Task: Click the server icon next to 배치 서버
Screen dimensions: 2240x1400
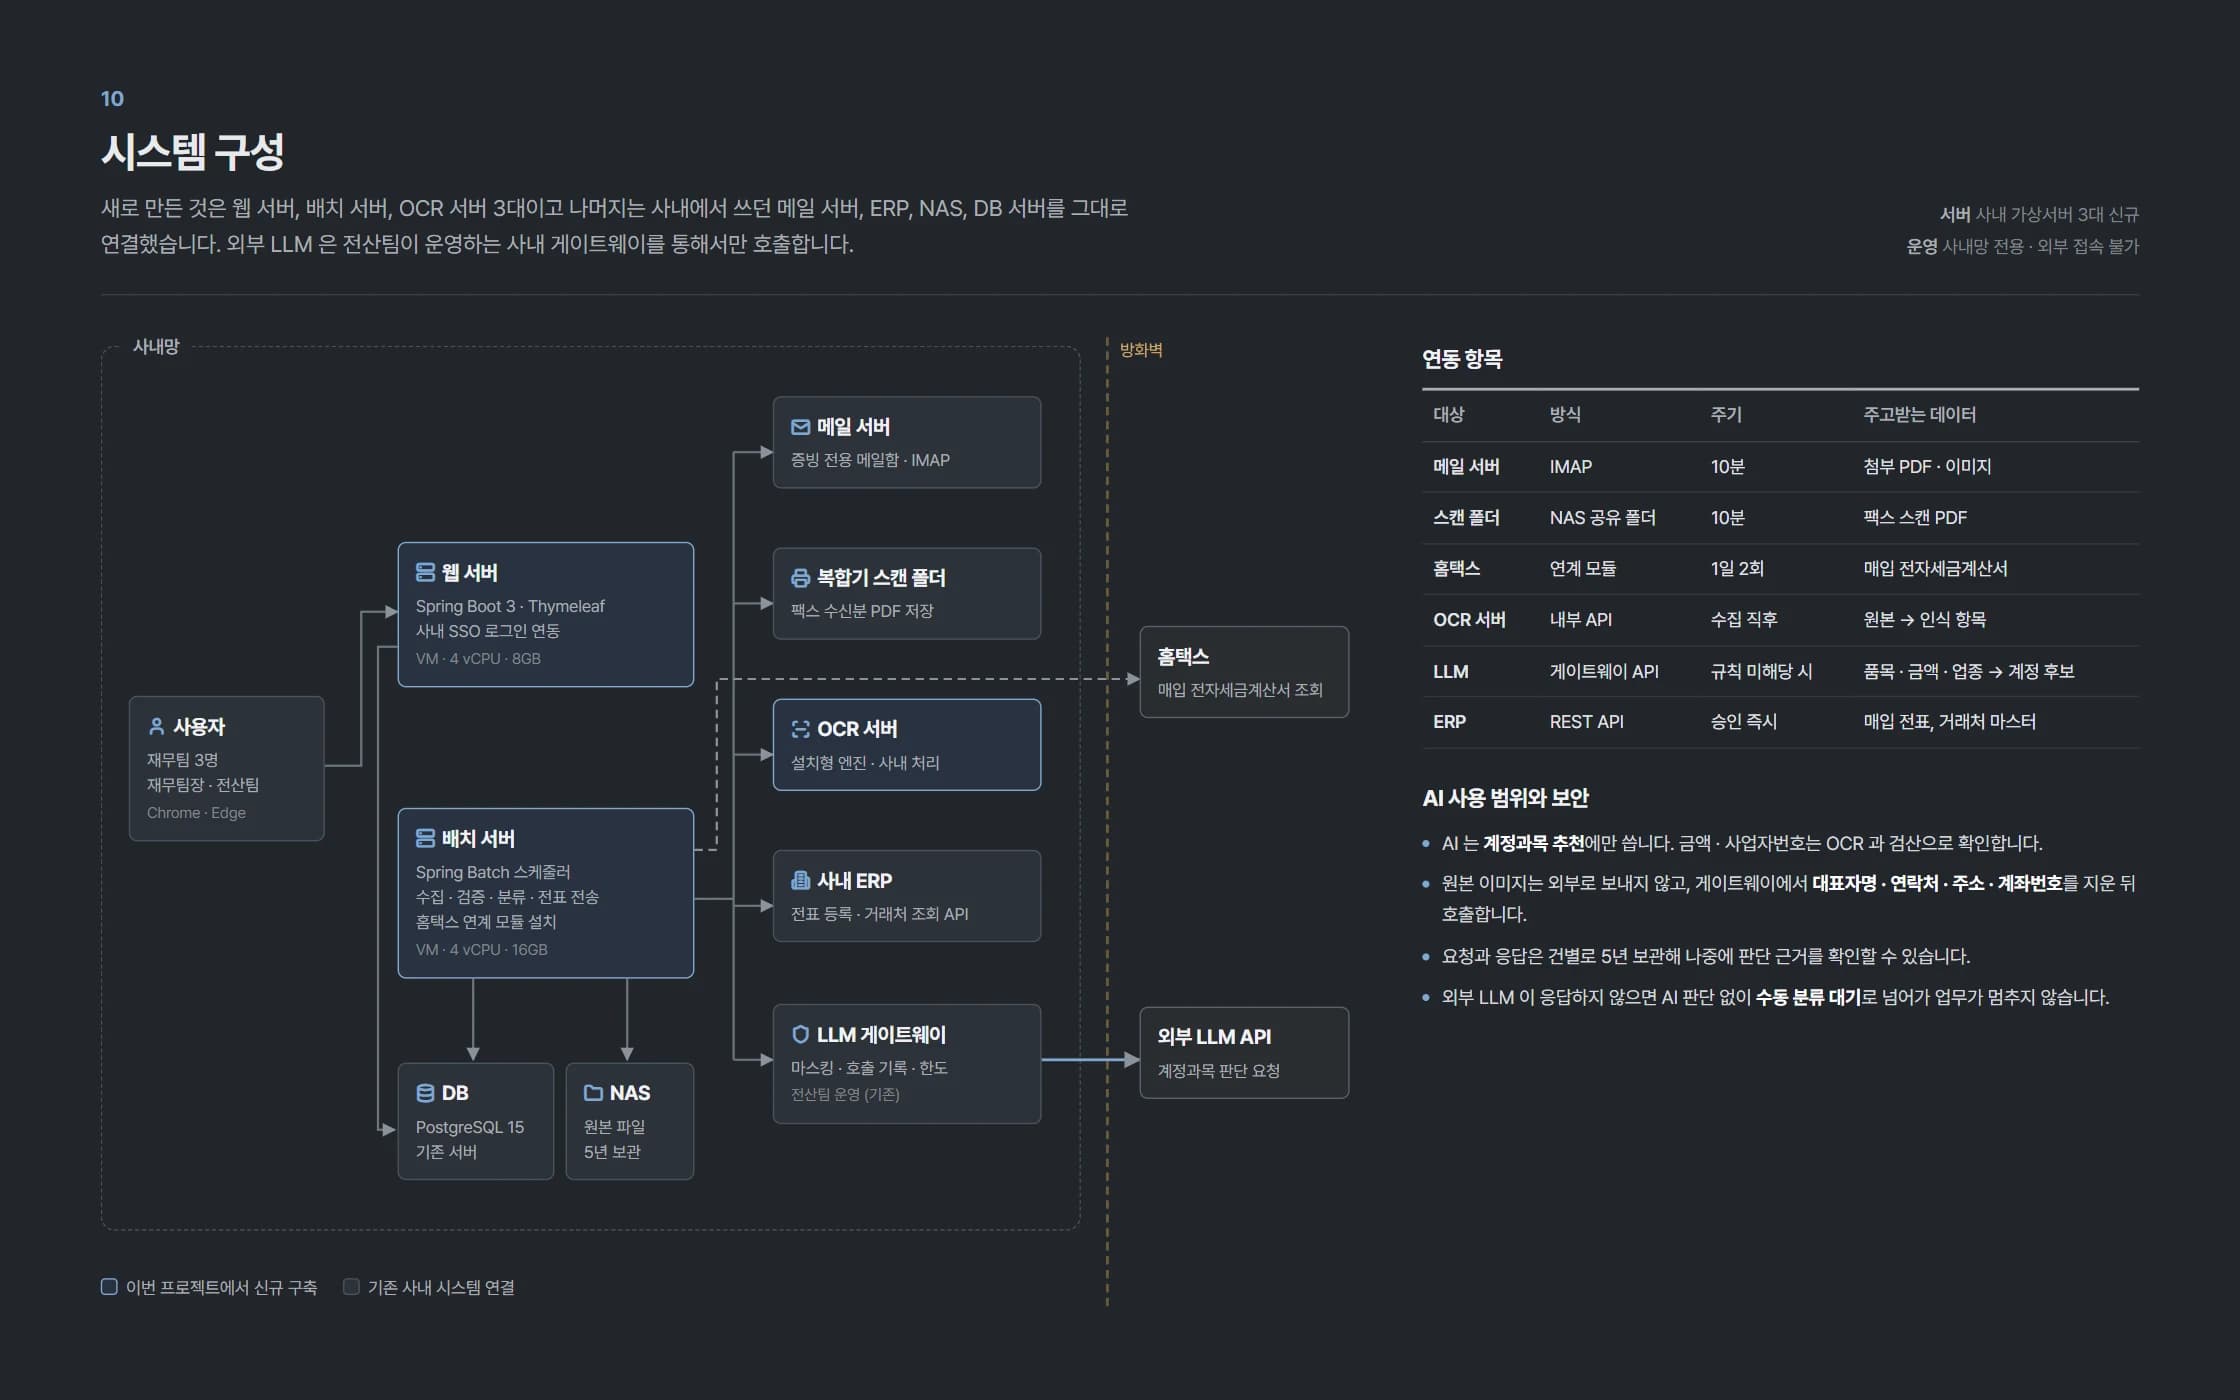Action: pos(425,838)
